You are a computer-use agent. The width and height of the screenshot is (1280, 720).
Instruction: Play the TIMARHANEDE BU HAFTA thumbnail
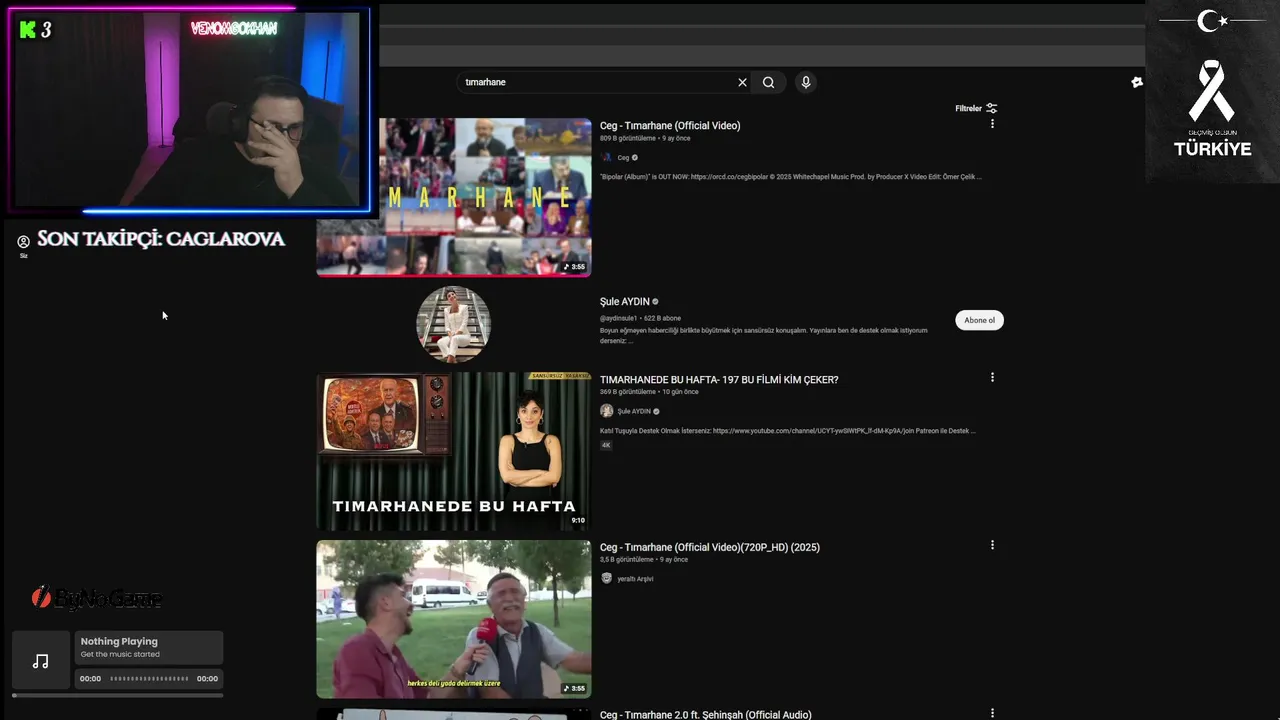(453, 451)
